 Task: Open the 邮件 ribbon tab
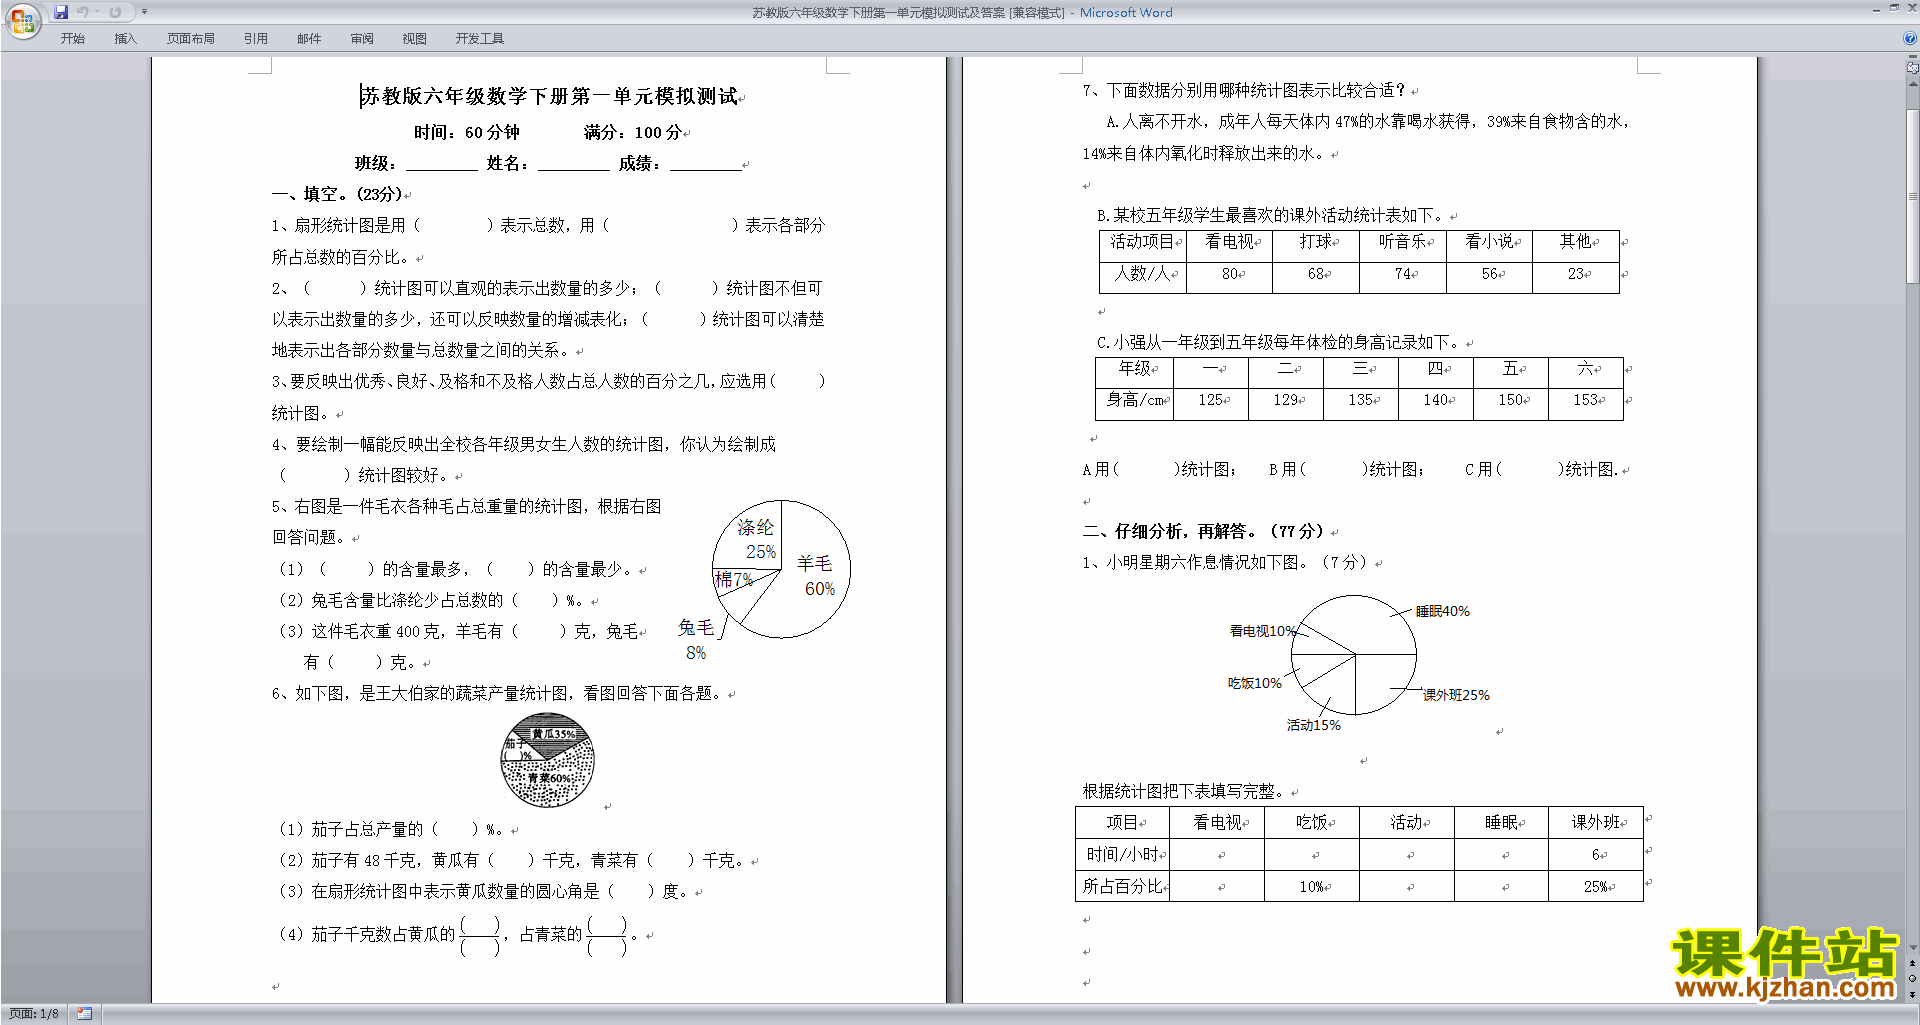[x=309, y=39]
